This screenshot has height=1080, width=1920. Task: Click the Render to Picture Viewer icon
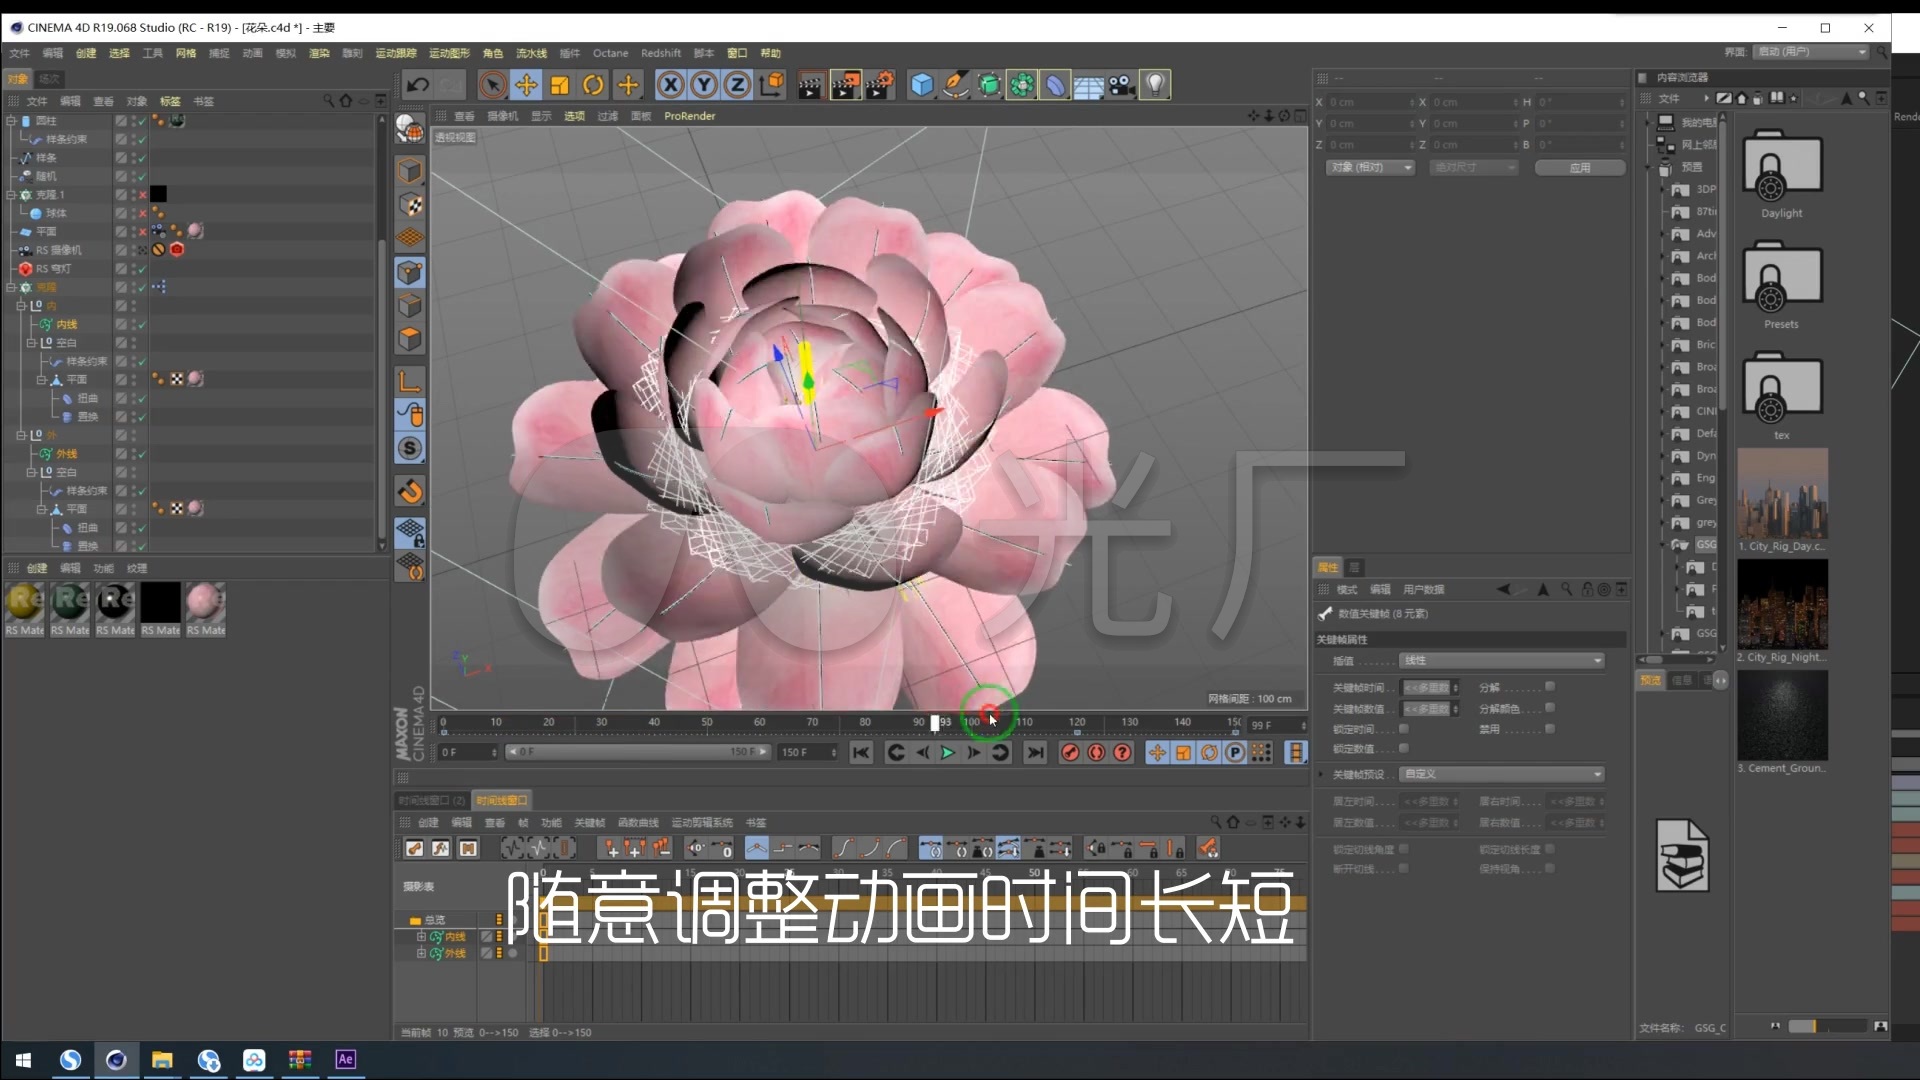pos(847,85)
